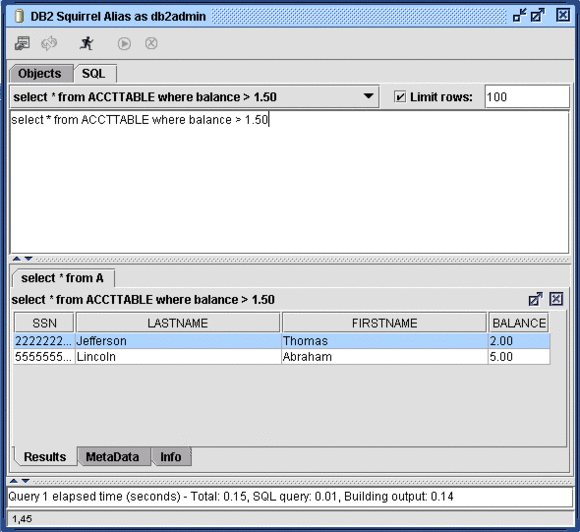This screenshot has width=580, height=532.
Task: Open the Info tab
Action: pos(171,457)
